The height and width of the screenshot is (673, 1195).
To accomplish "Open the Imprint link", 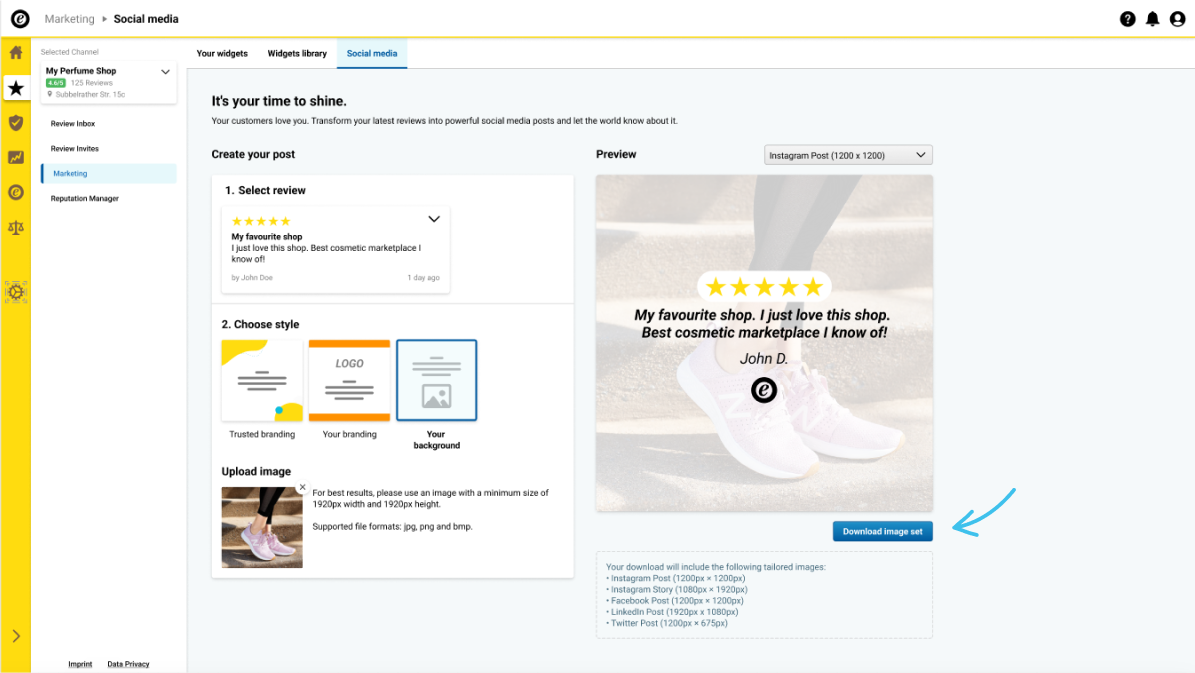I will pyautogui.click(x=80, y=664).
